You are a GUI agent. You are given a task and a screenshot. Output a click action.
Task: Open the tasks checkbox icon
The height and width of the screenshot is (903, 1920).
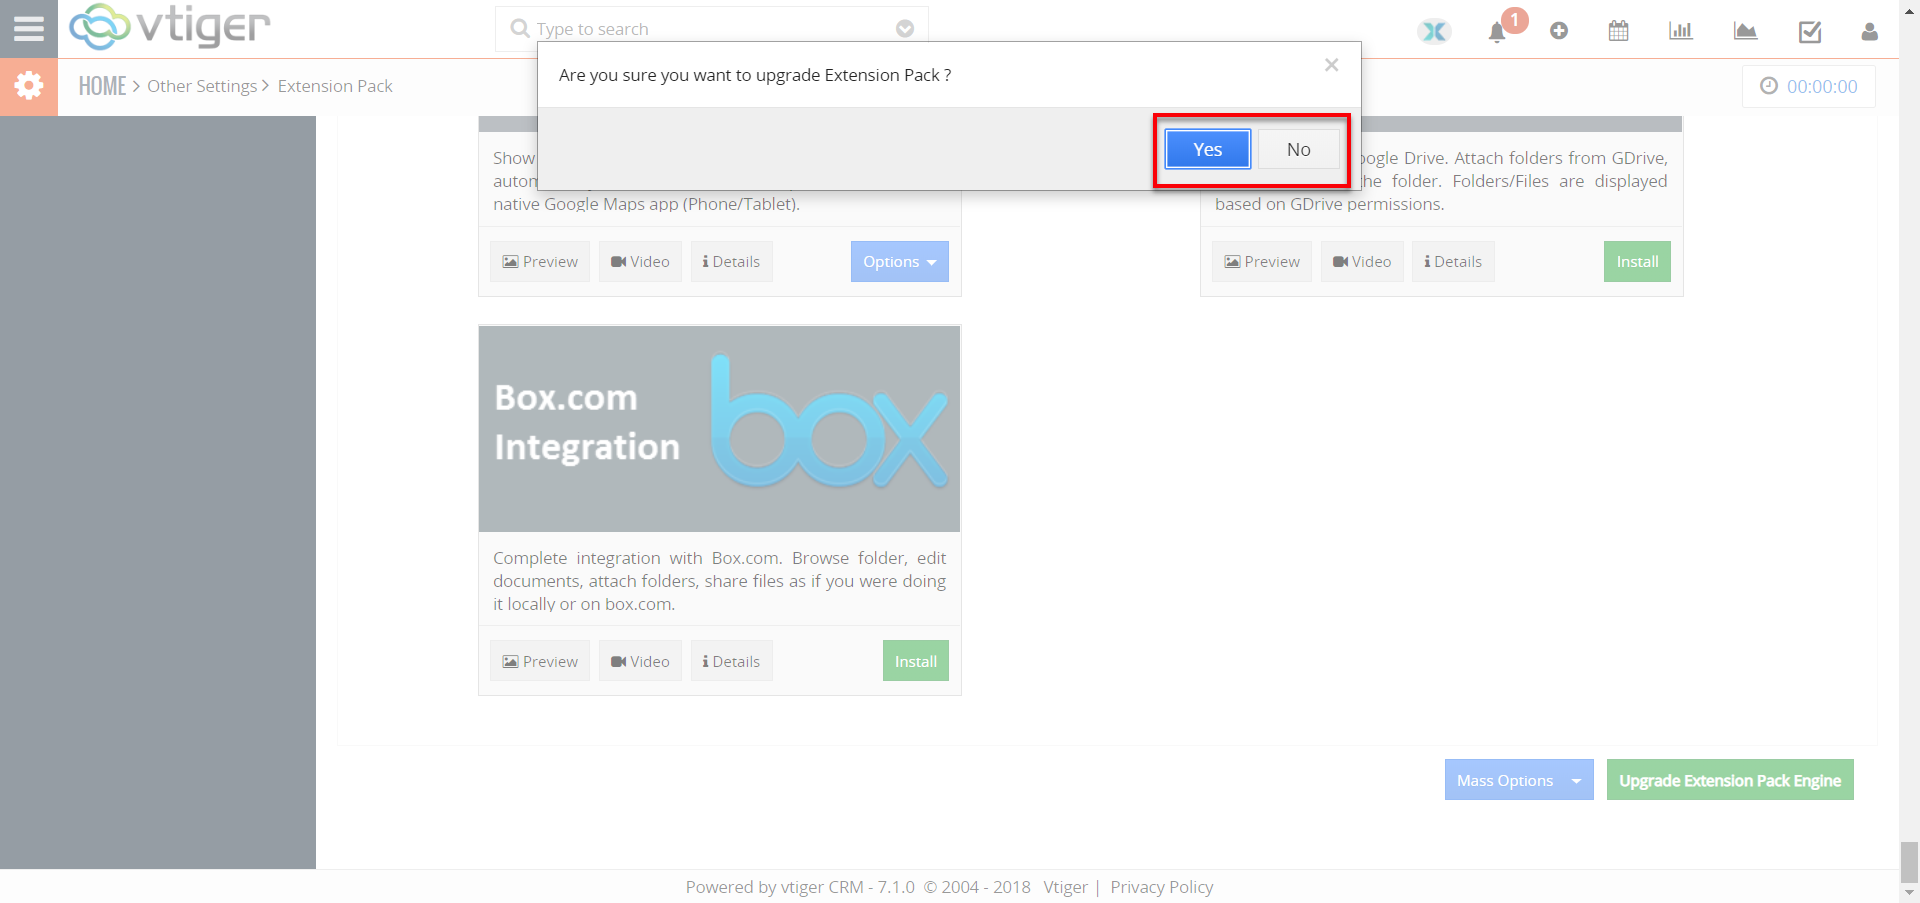pyautogui.click(x=1810, y=32)
